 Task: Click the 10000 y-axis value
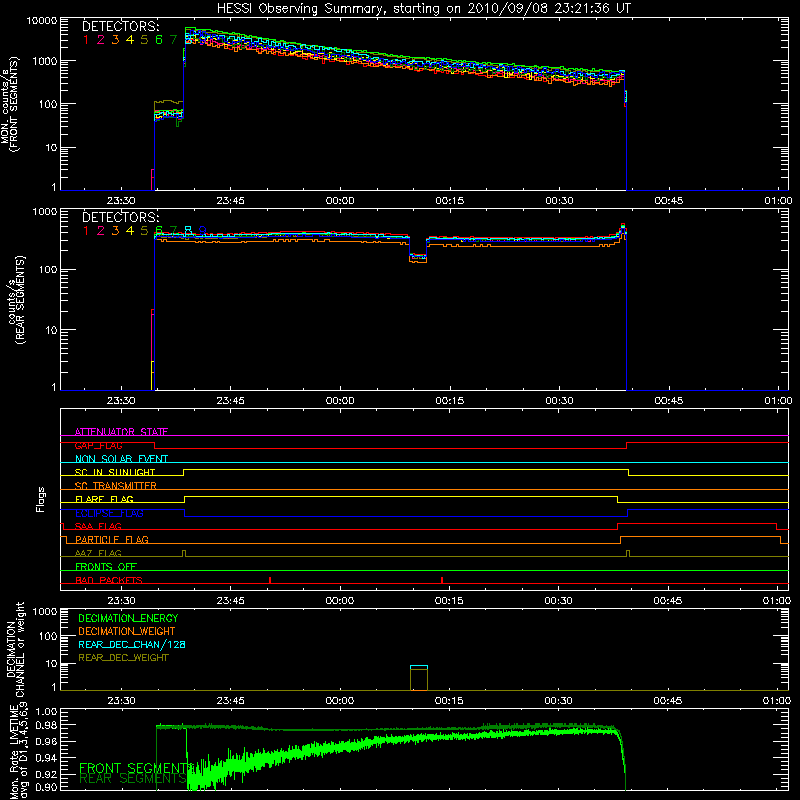point(42,21)
